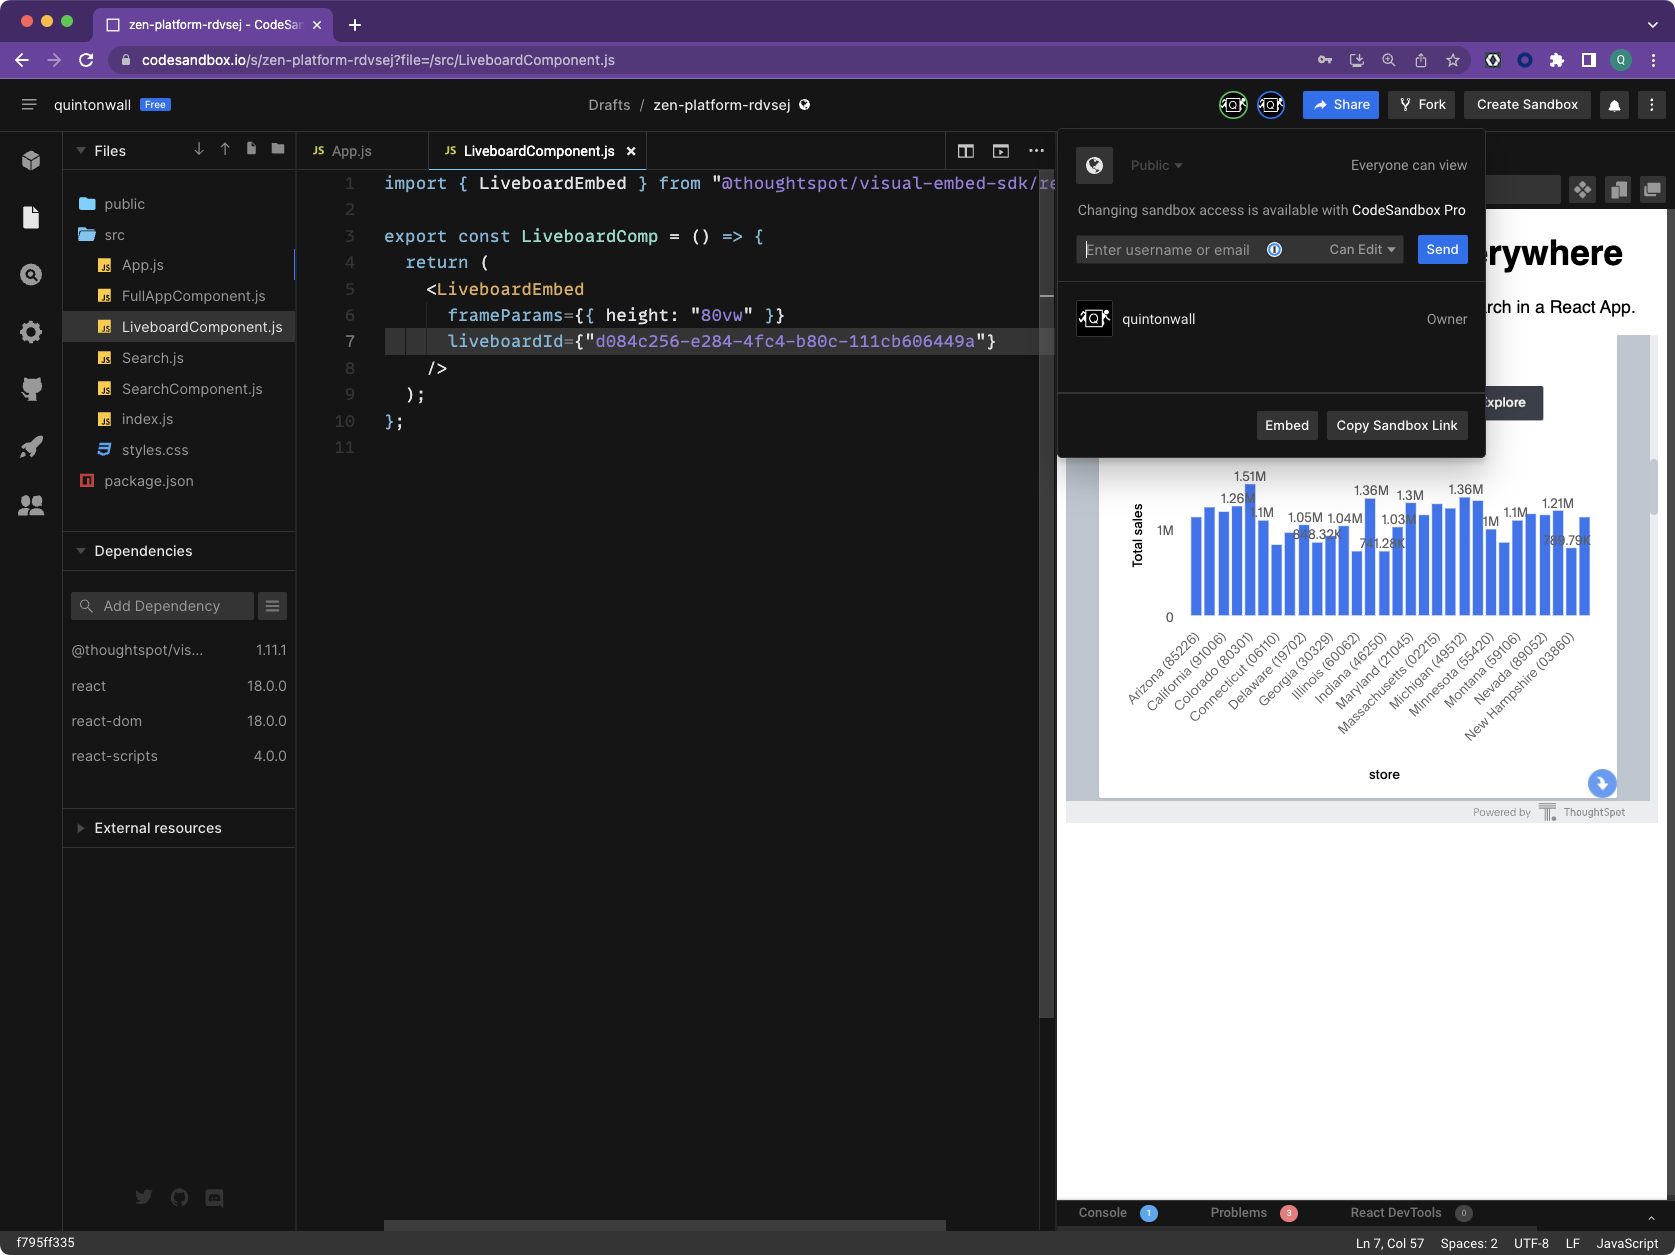The width and height of the screenshot is (1675, 1255).
Task: Click the Drafts breadcrumb
Action: click(x=609, y=105)
